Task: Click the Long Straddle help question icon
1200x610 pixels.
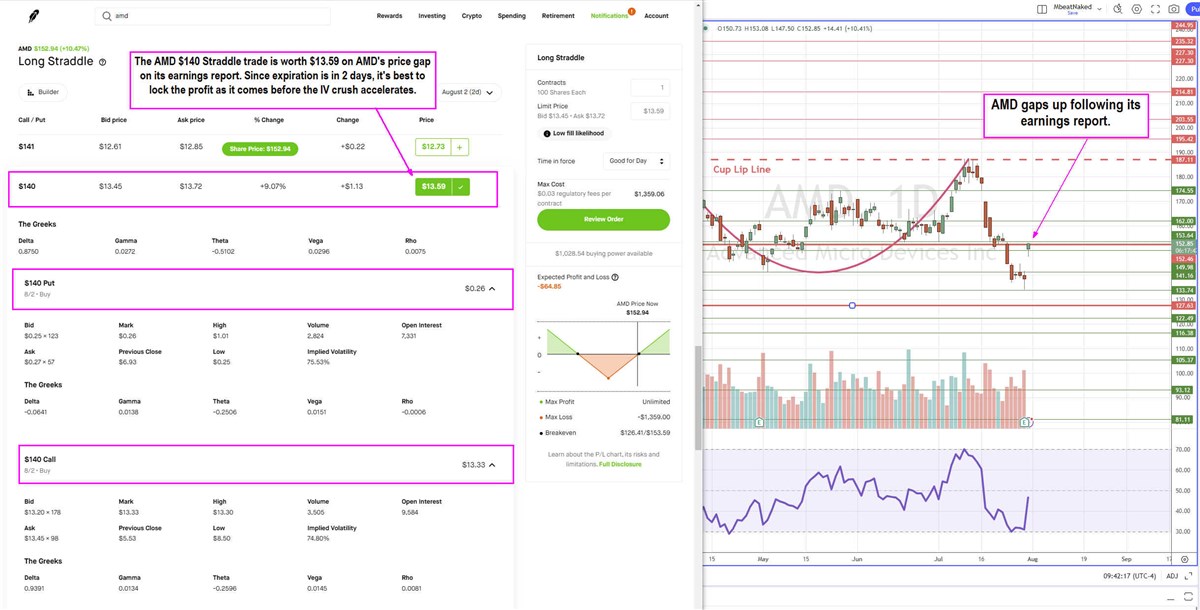Action: click(x=102, y=62)
